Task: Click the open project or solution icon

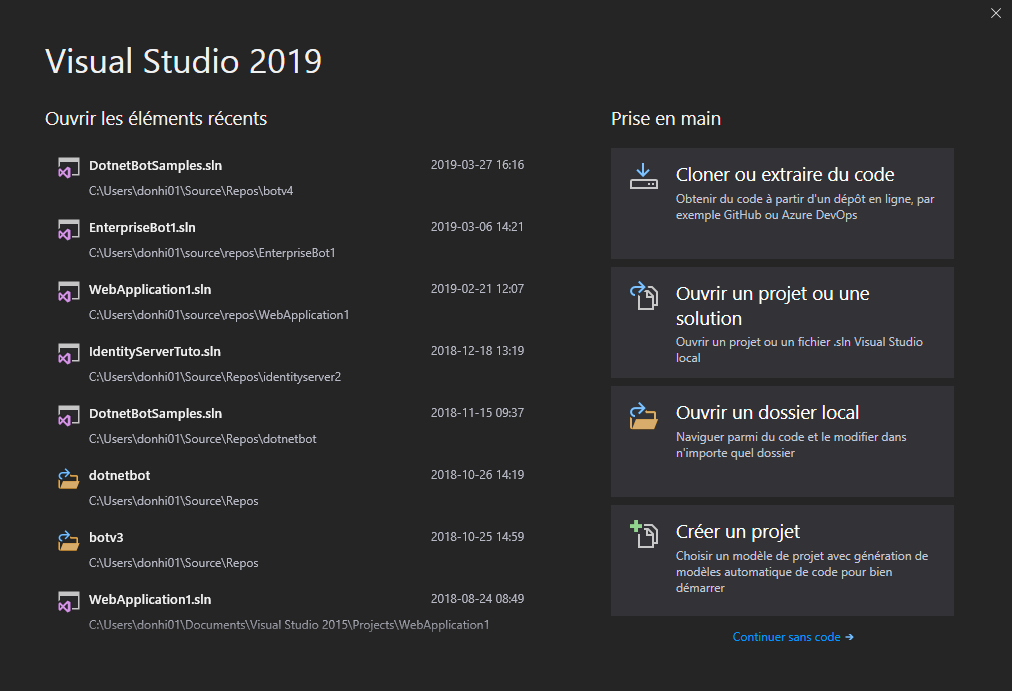Action: (643, 296)
